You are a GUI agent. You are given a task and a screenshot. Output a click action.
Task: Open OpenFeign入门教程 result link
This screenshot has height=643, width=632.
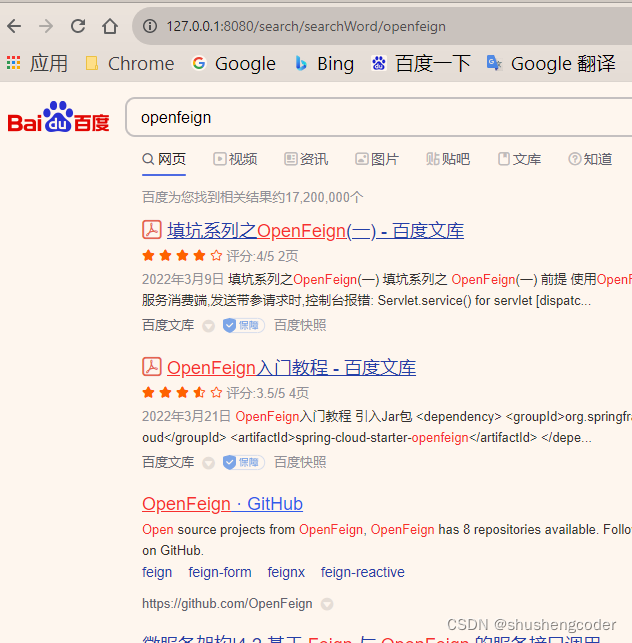pos(292,367)
